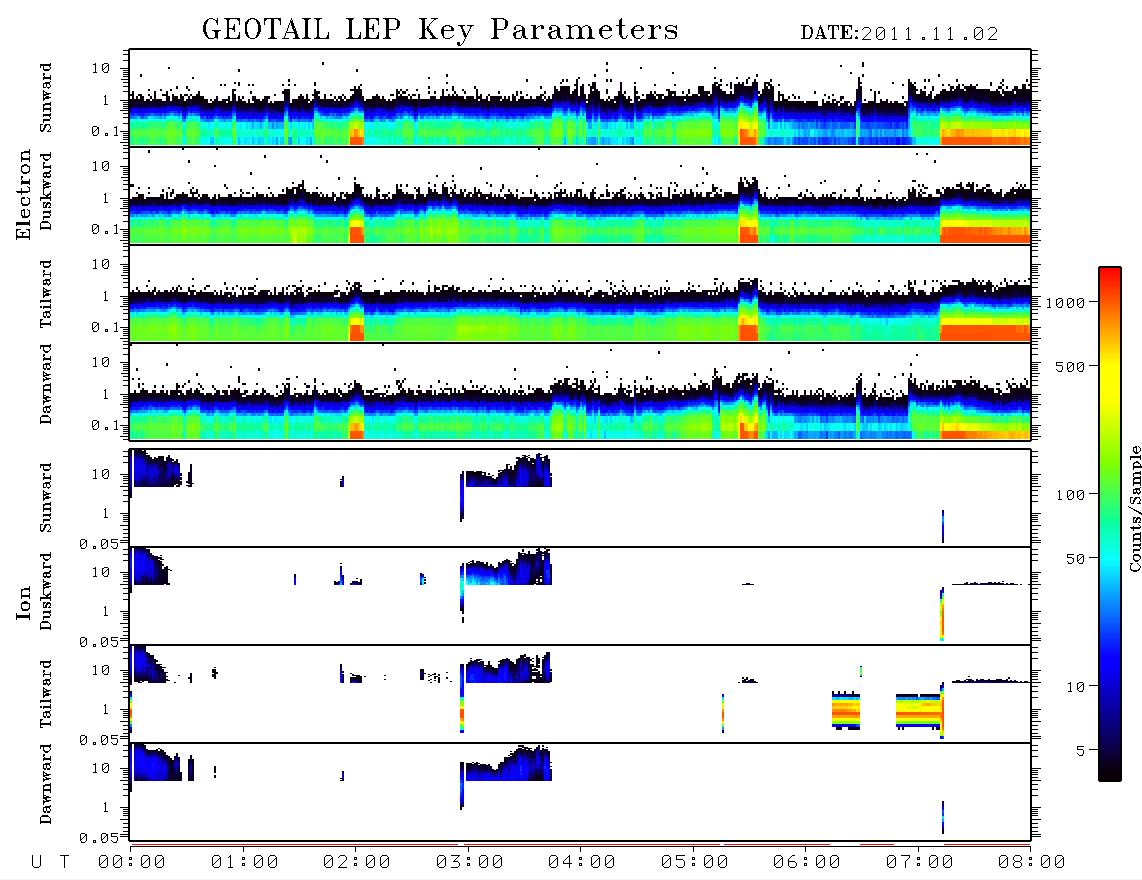Click the '08:00' time tick label
The width and height of the screenshot is (1142, 880).
pos(1032,863)
